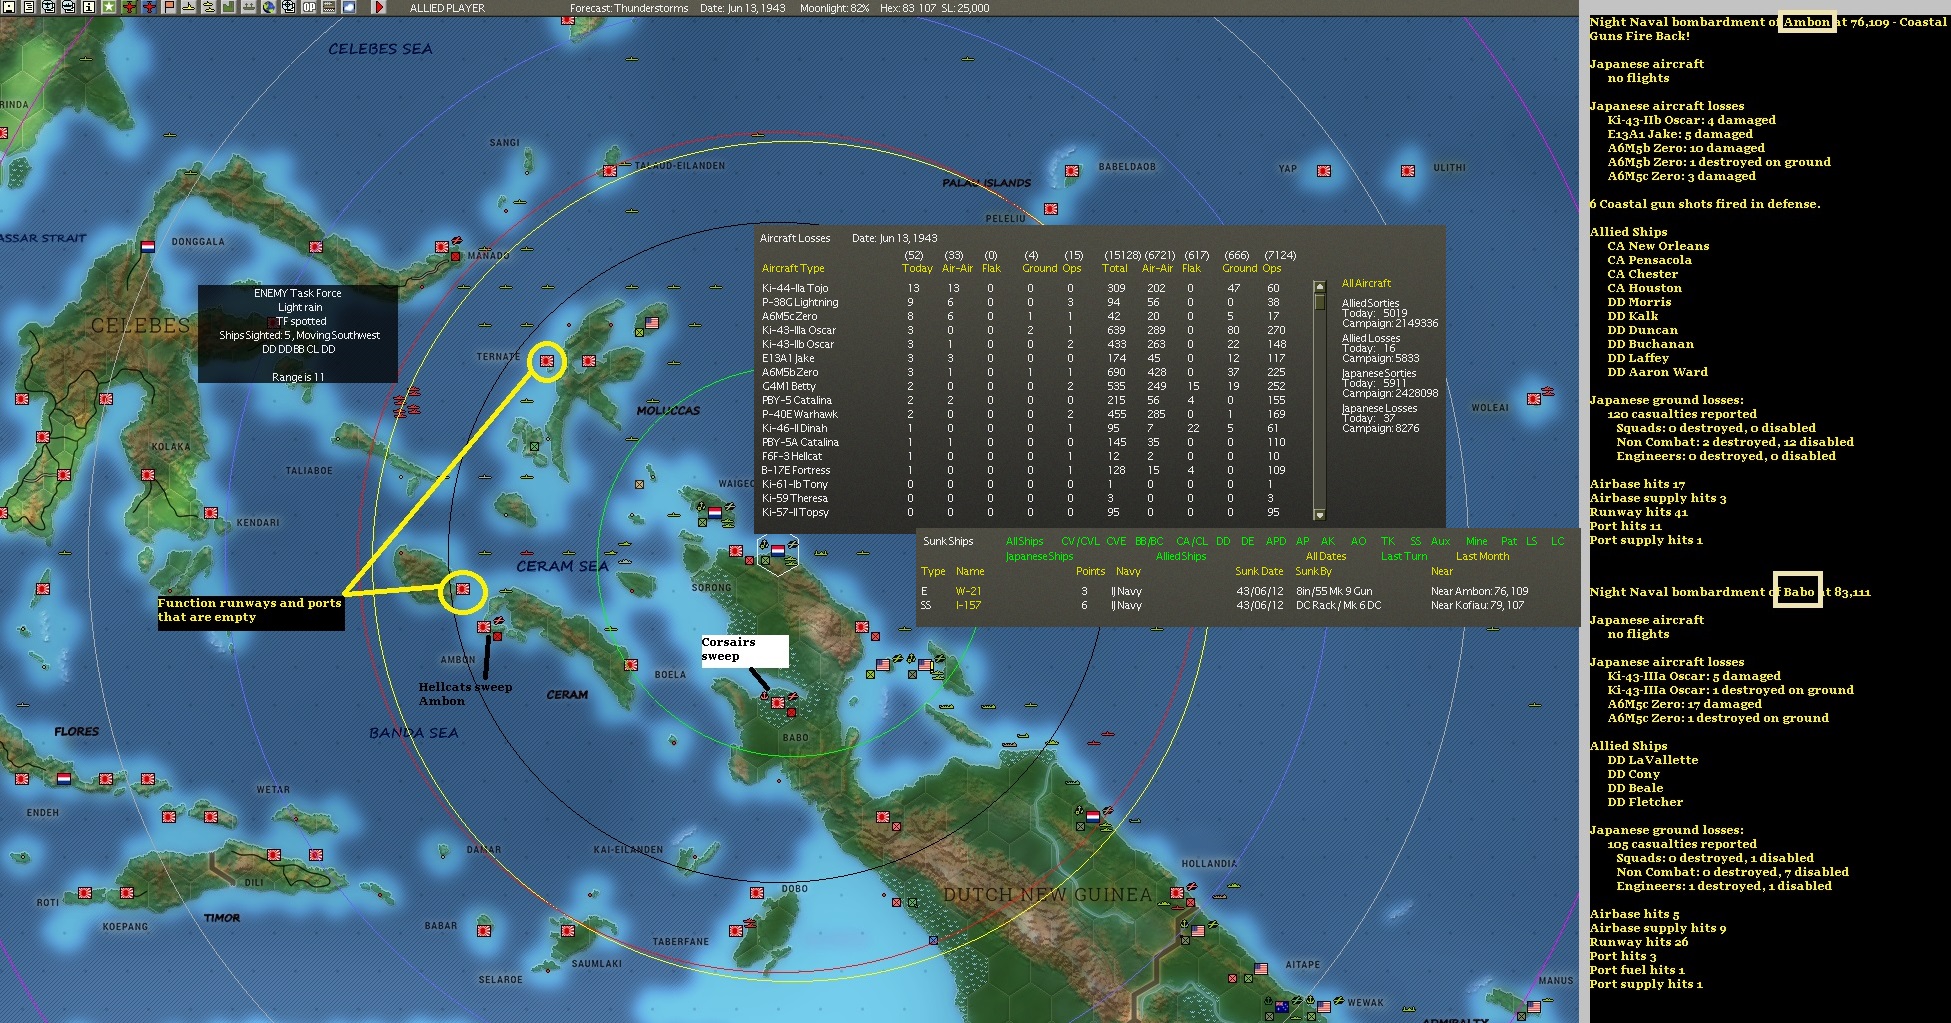This screenshot has height=1023, width=1951.
Task: Select Last Month sunk ships filter
Action: tap(1482, 556)
